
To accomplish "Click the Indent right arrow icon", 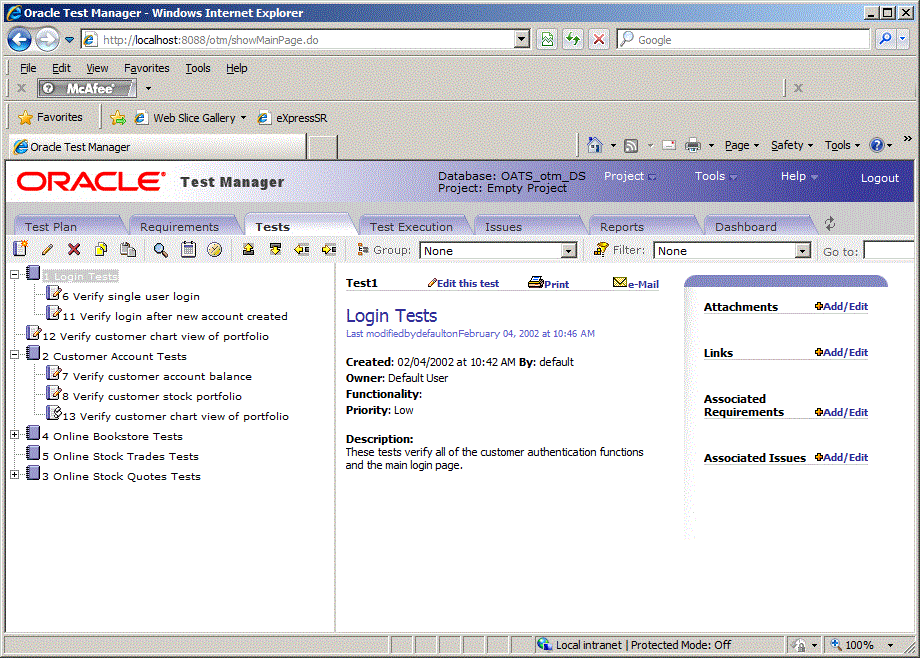I will (x=329, y=249).
